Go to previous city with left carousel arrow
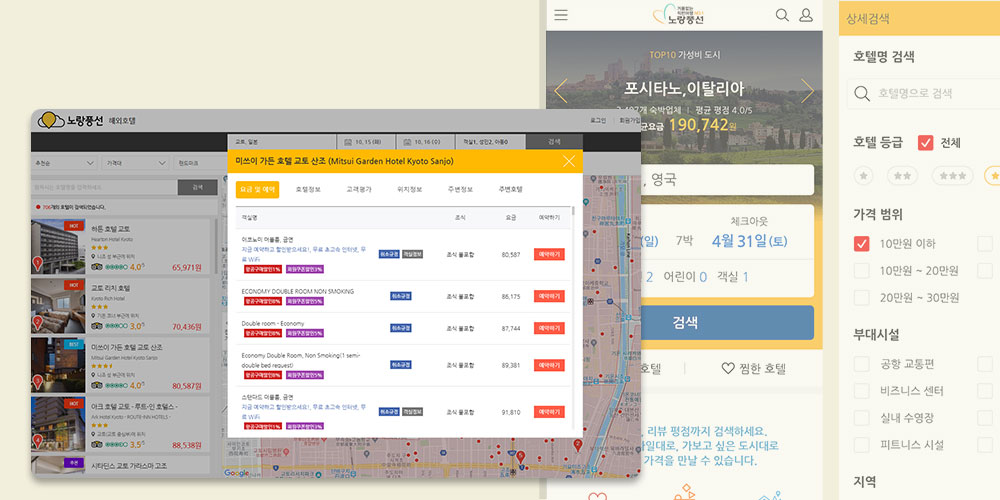1000x500 pixels. tap(561, 91)
